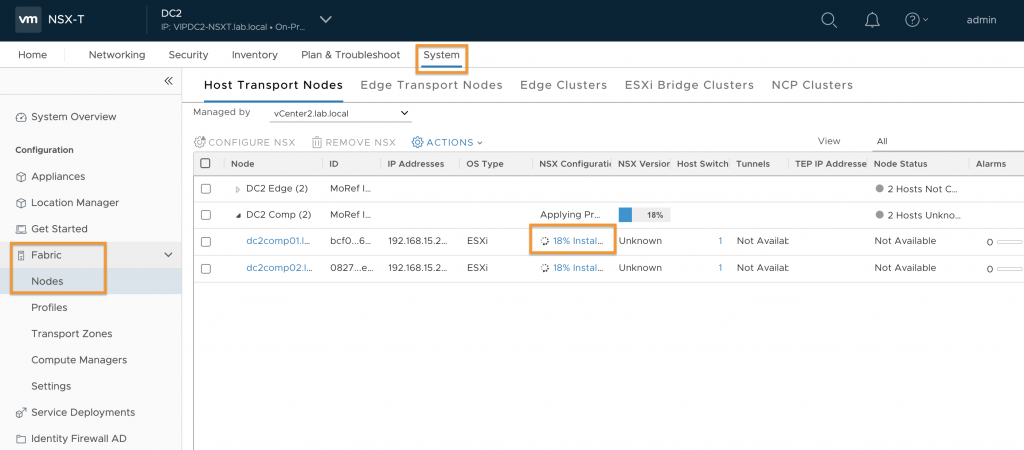Sort by the Node Status column header
Viewport: 1024px width, 450px height.
[x=901, y=164]
